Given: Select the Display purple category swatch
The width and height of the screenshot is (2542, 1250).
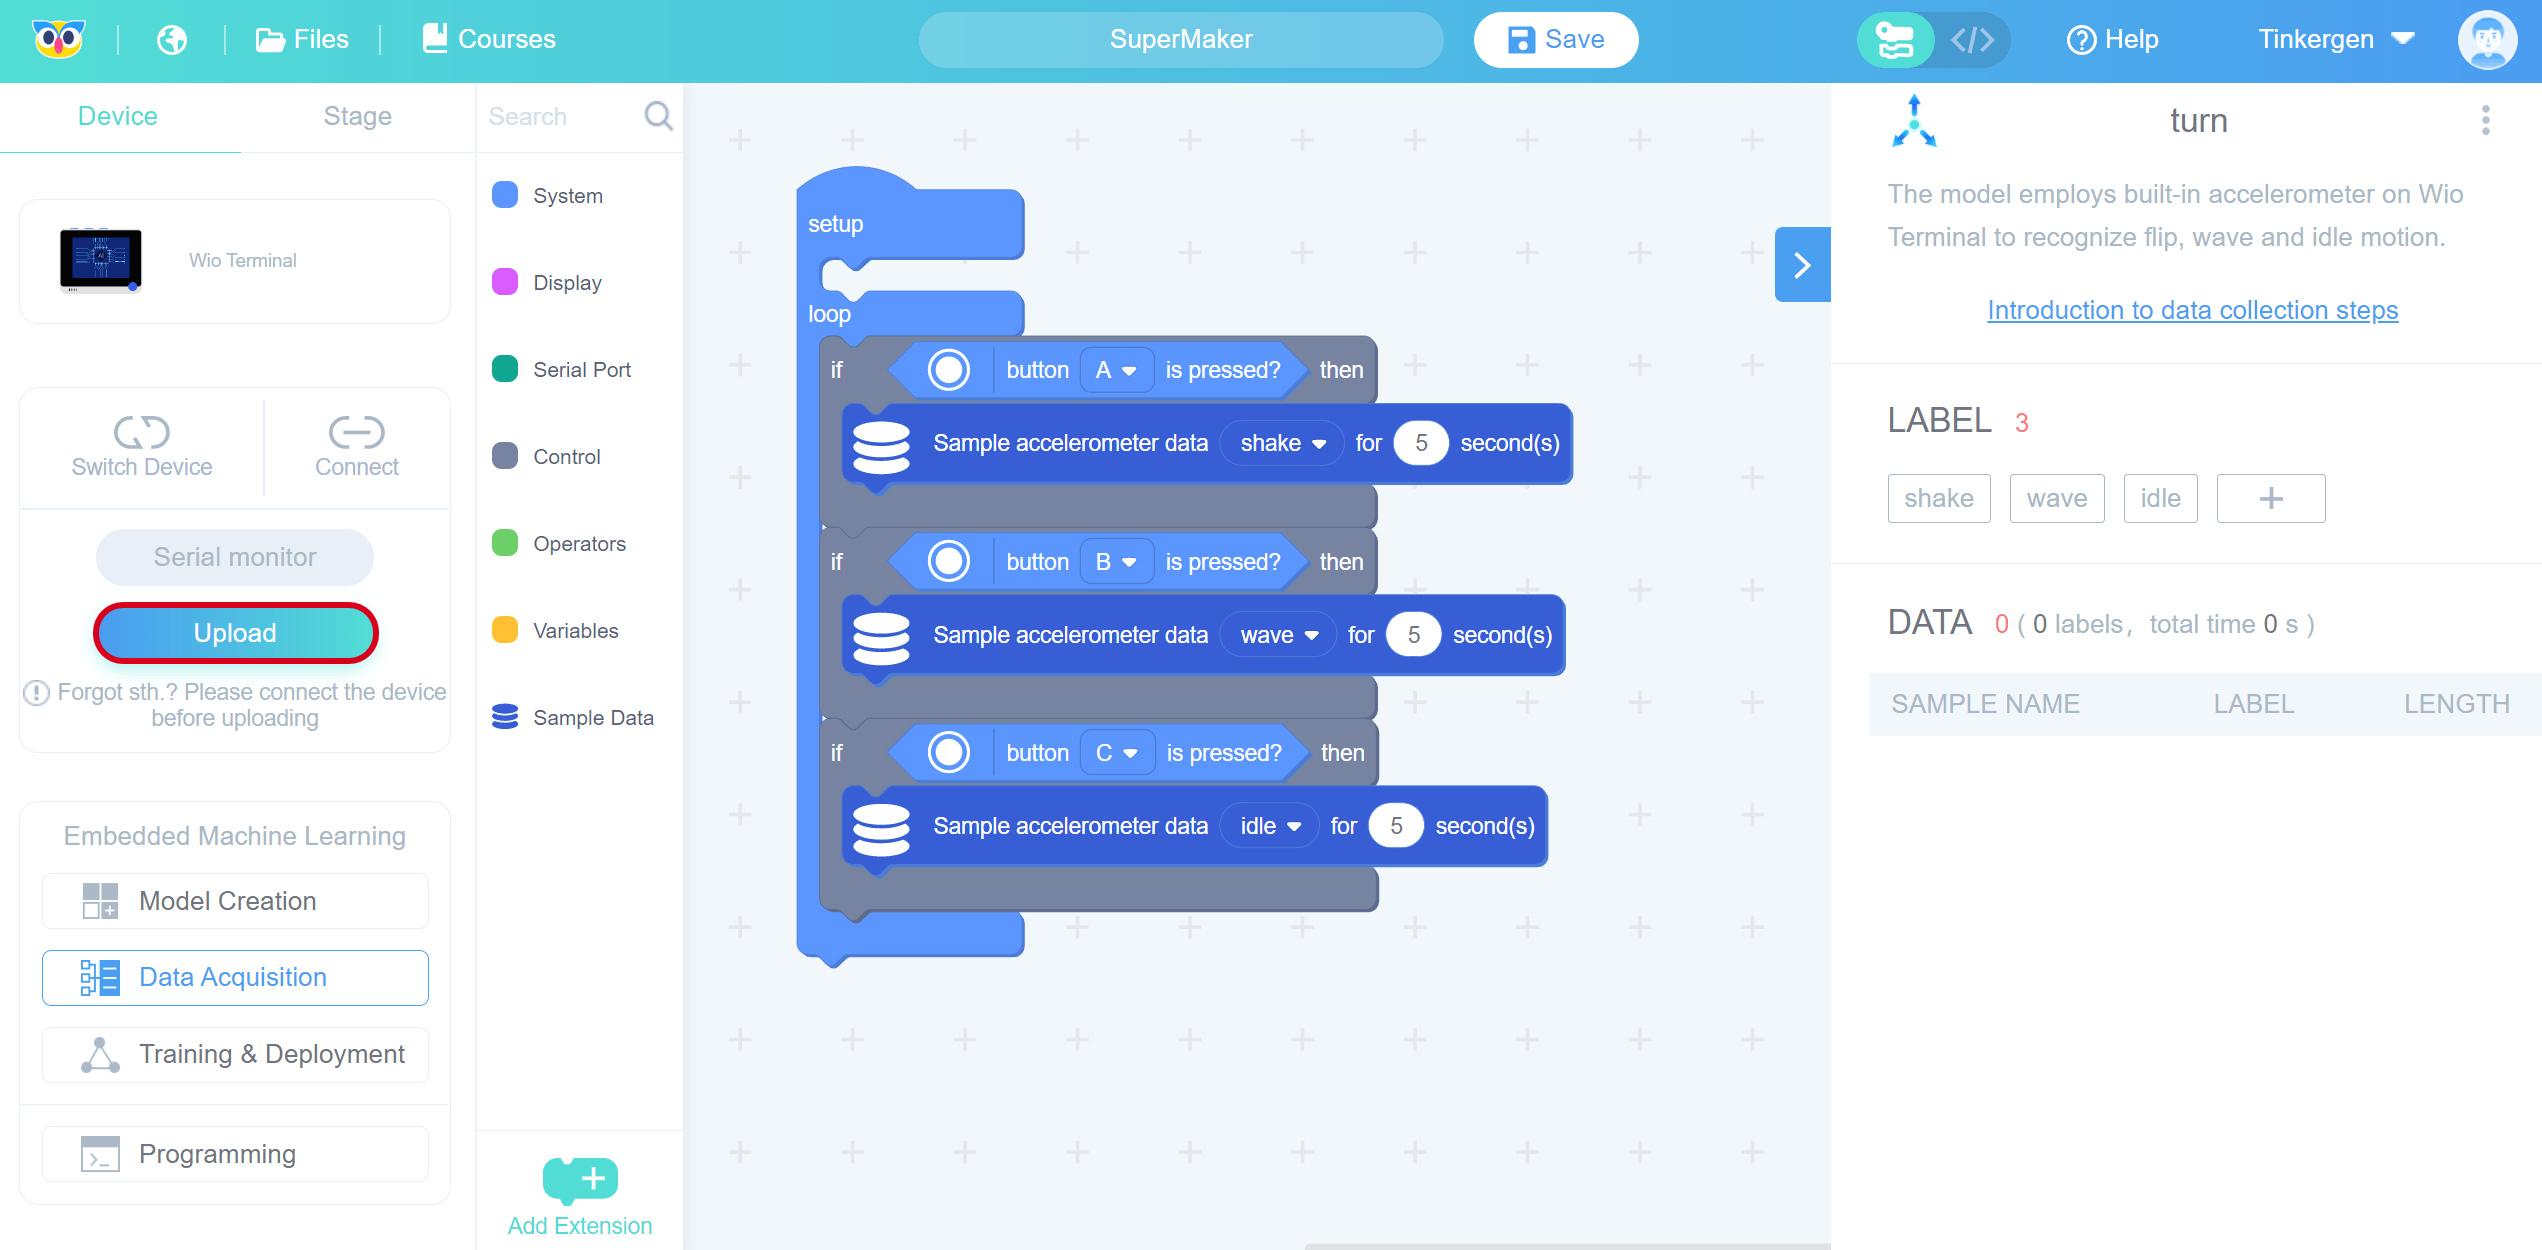Looking at the screenshot, I should click(505, 282).
